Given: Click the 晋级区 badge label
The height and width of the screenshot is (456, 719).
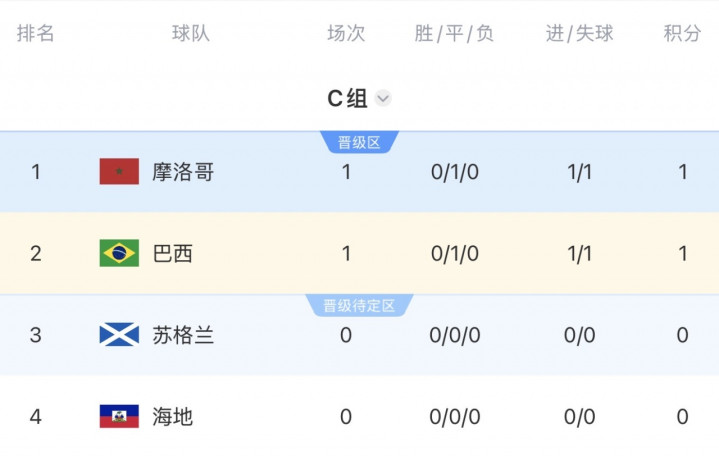Looking at the screenshot, I should [x=359, y=142].
